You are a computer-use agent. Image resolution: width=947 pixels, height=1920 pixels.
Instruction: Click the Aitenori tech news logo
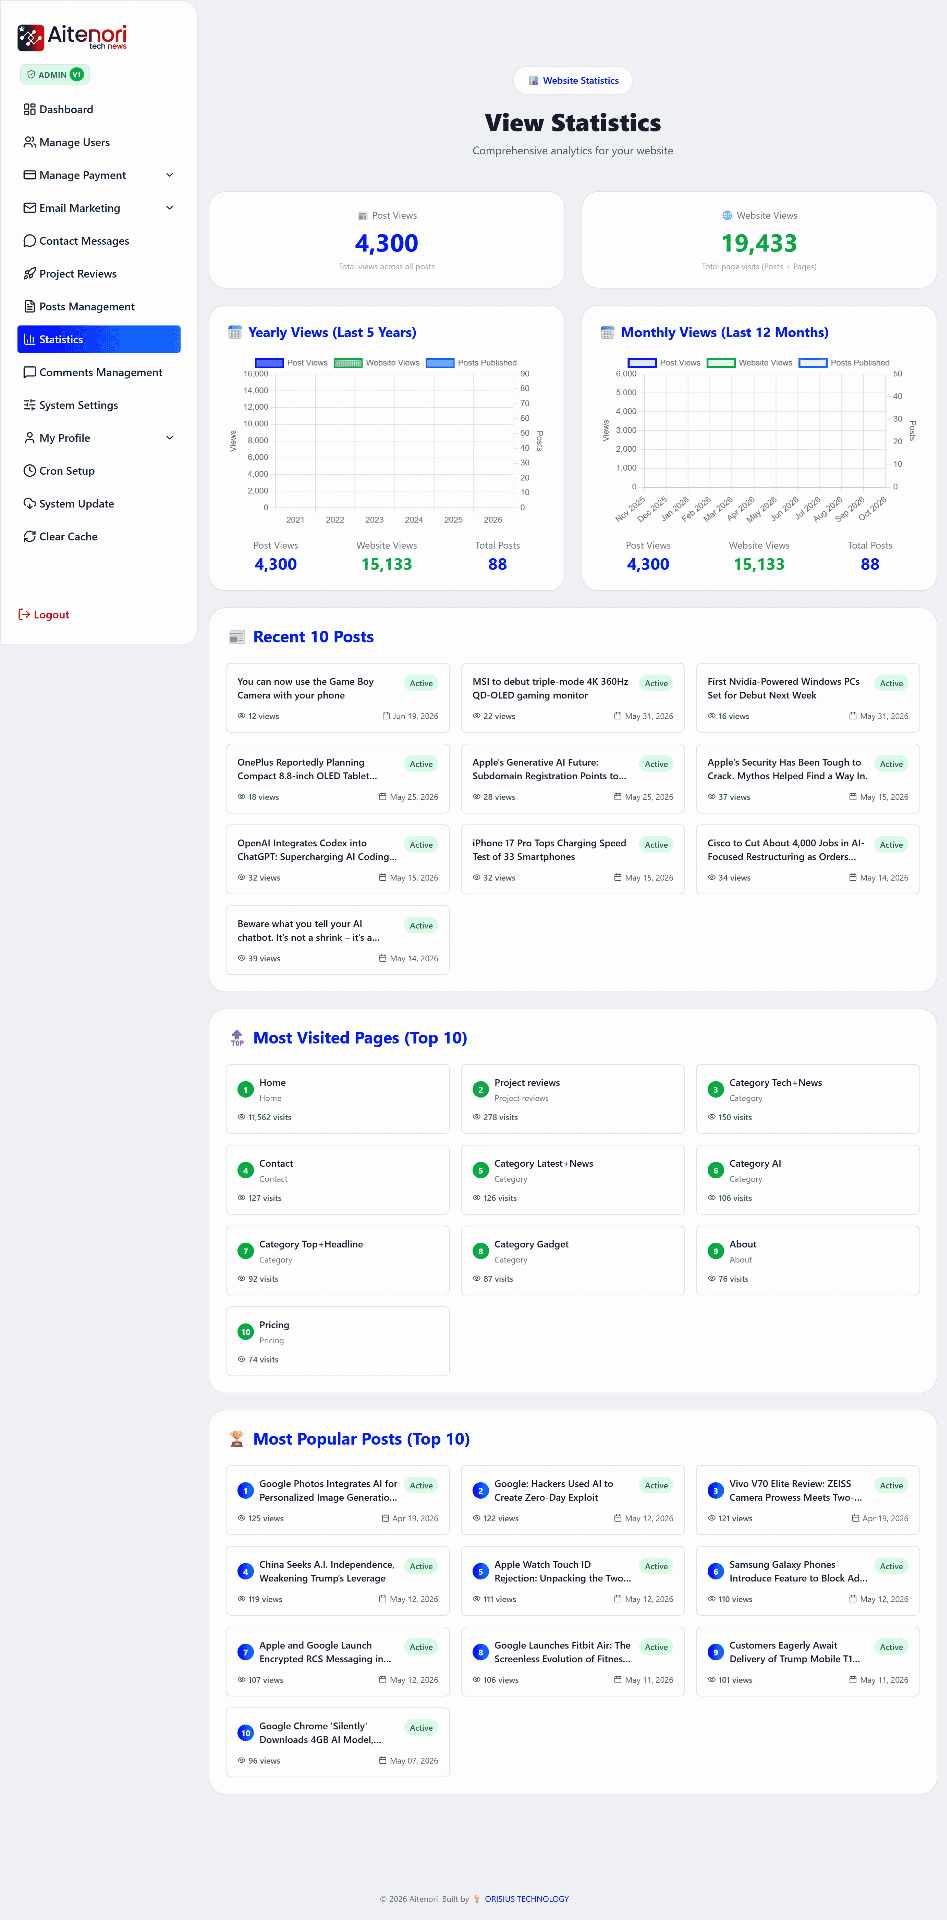pos(72,37)
